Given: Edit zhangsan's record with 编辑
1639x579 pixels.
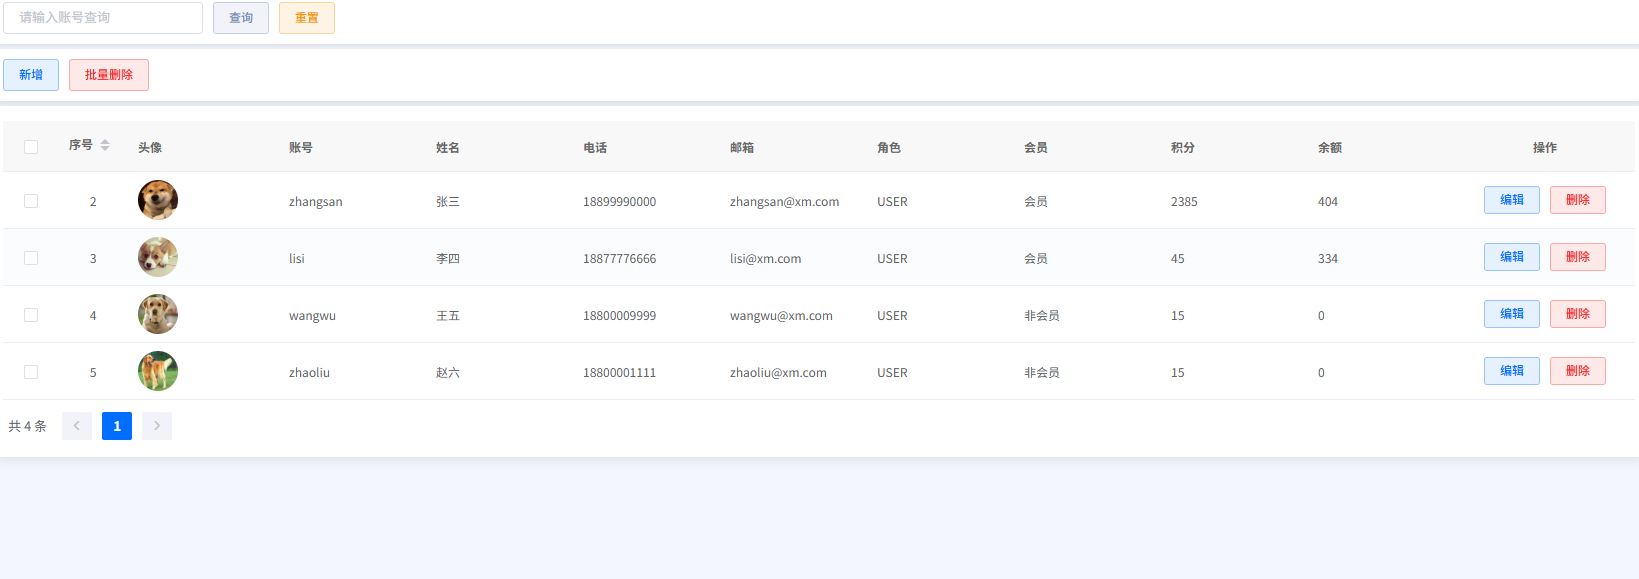Looking at the screenshot, I should 1511,200.
